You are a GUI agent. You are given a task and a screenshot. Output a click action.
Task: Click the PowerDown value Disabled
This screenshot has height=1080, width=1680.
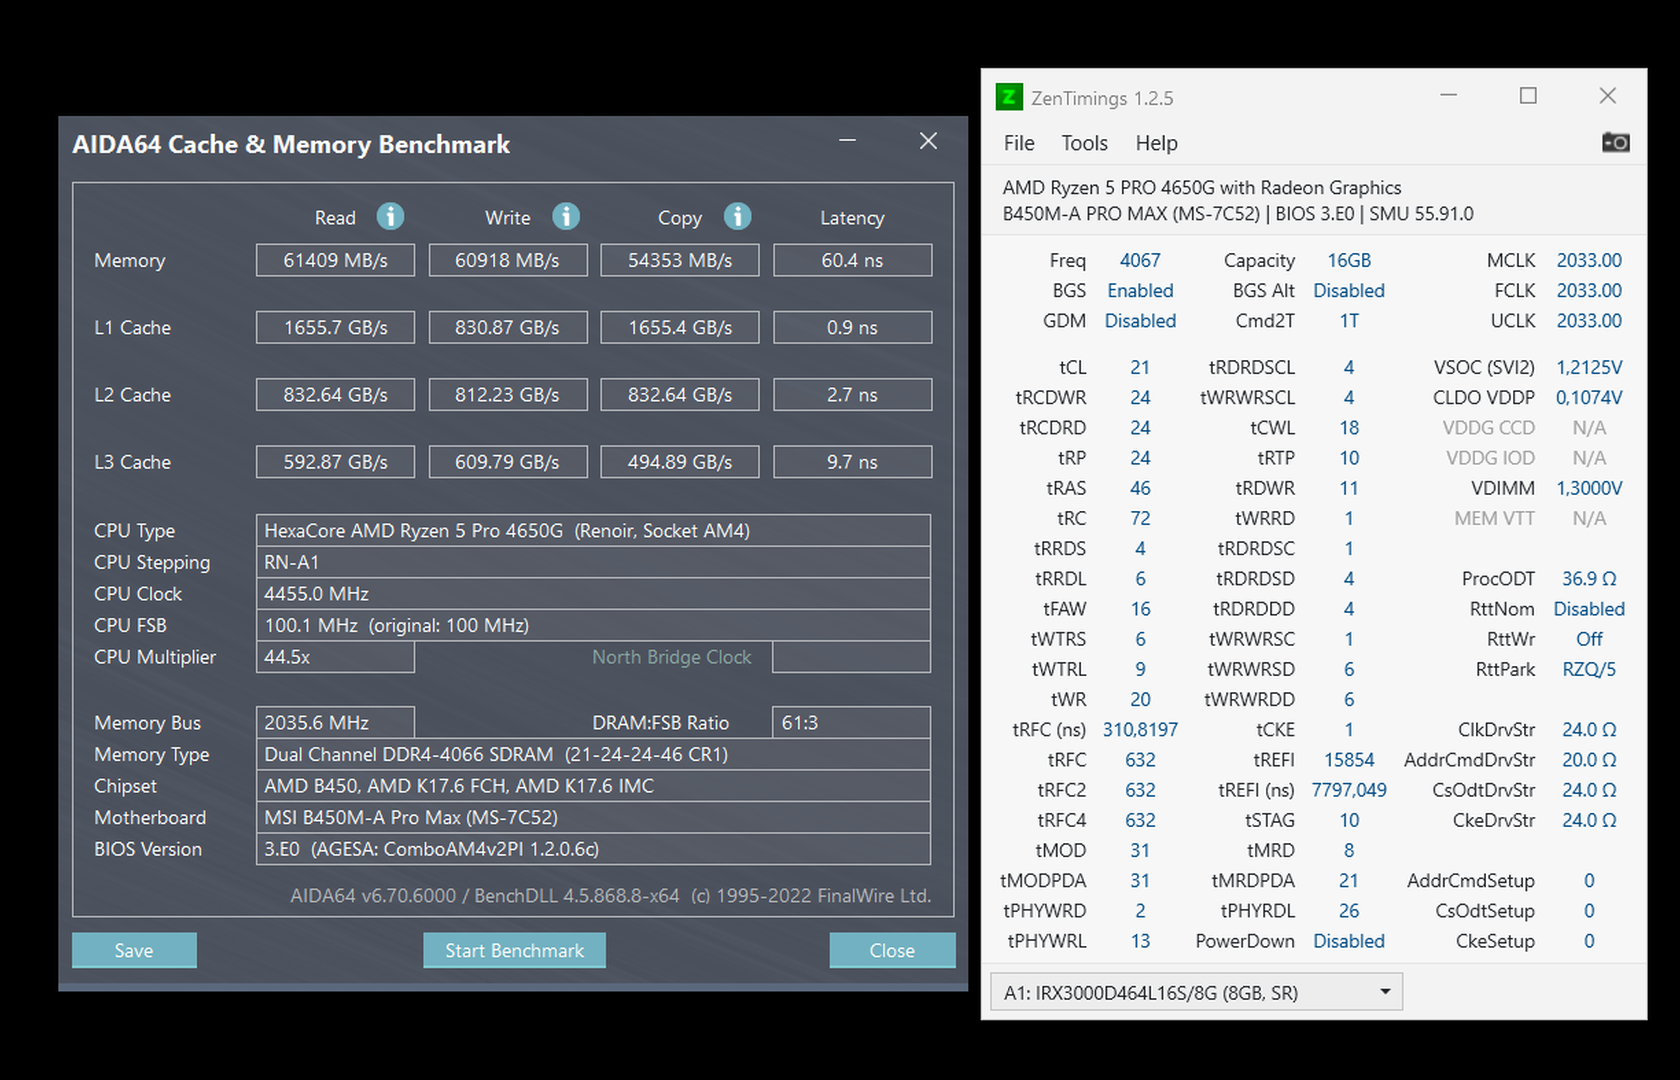1349,941
